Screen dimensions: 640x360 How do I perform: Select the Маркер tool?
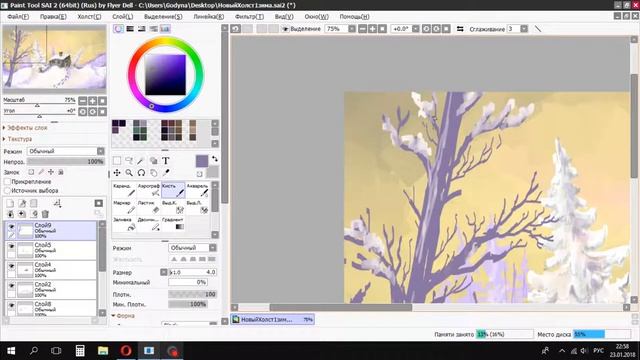click(x=124, y=207)
